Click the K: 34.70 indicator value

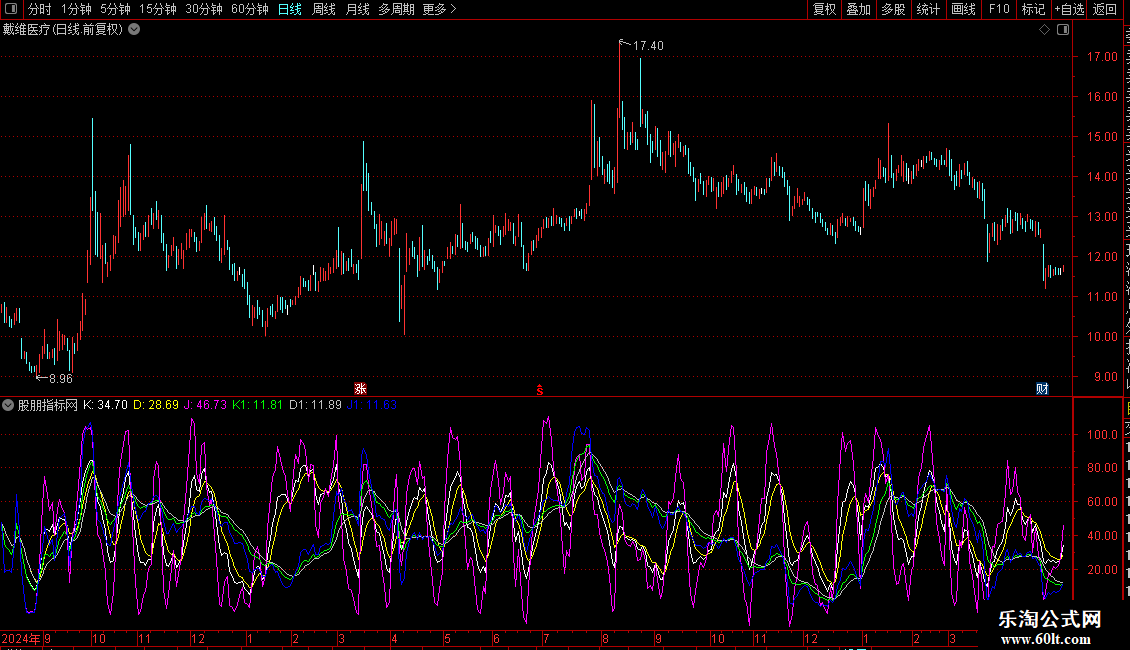(x=105, y=405)
